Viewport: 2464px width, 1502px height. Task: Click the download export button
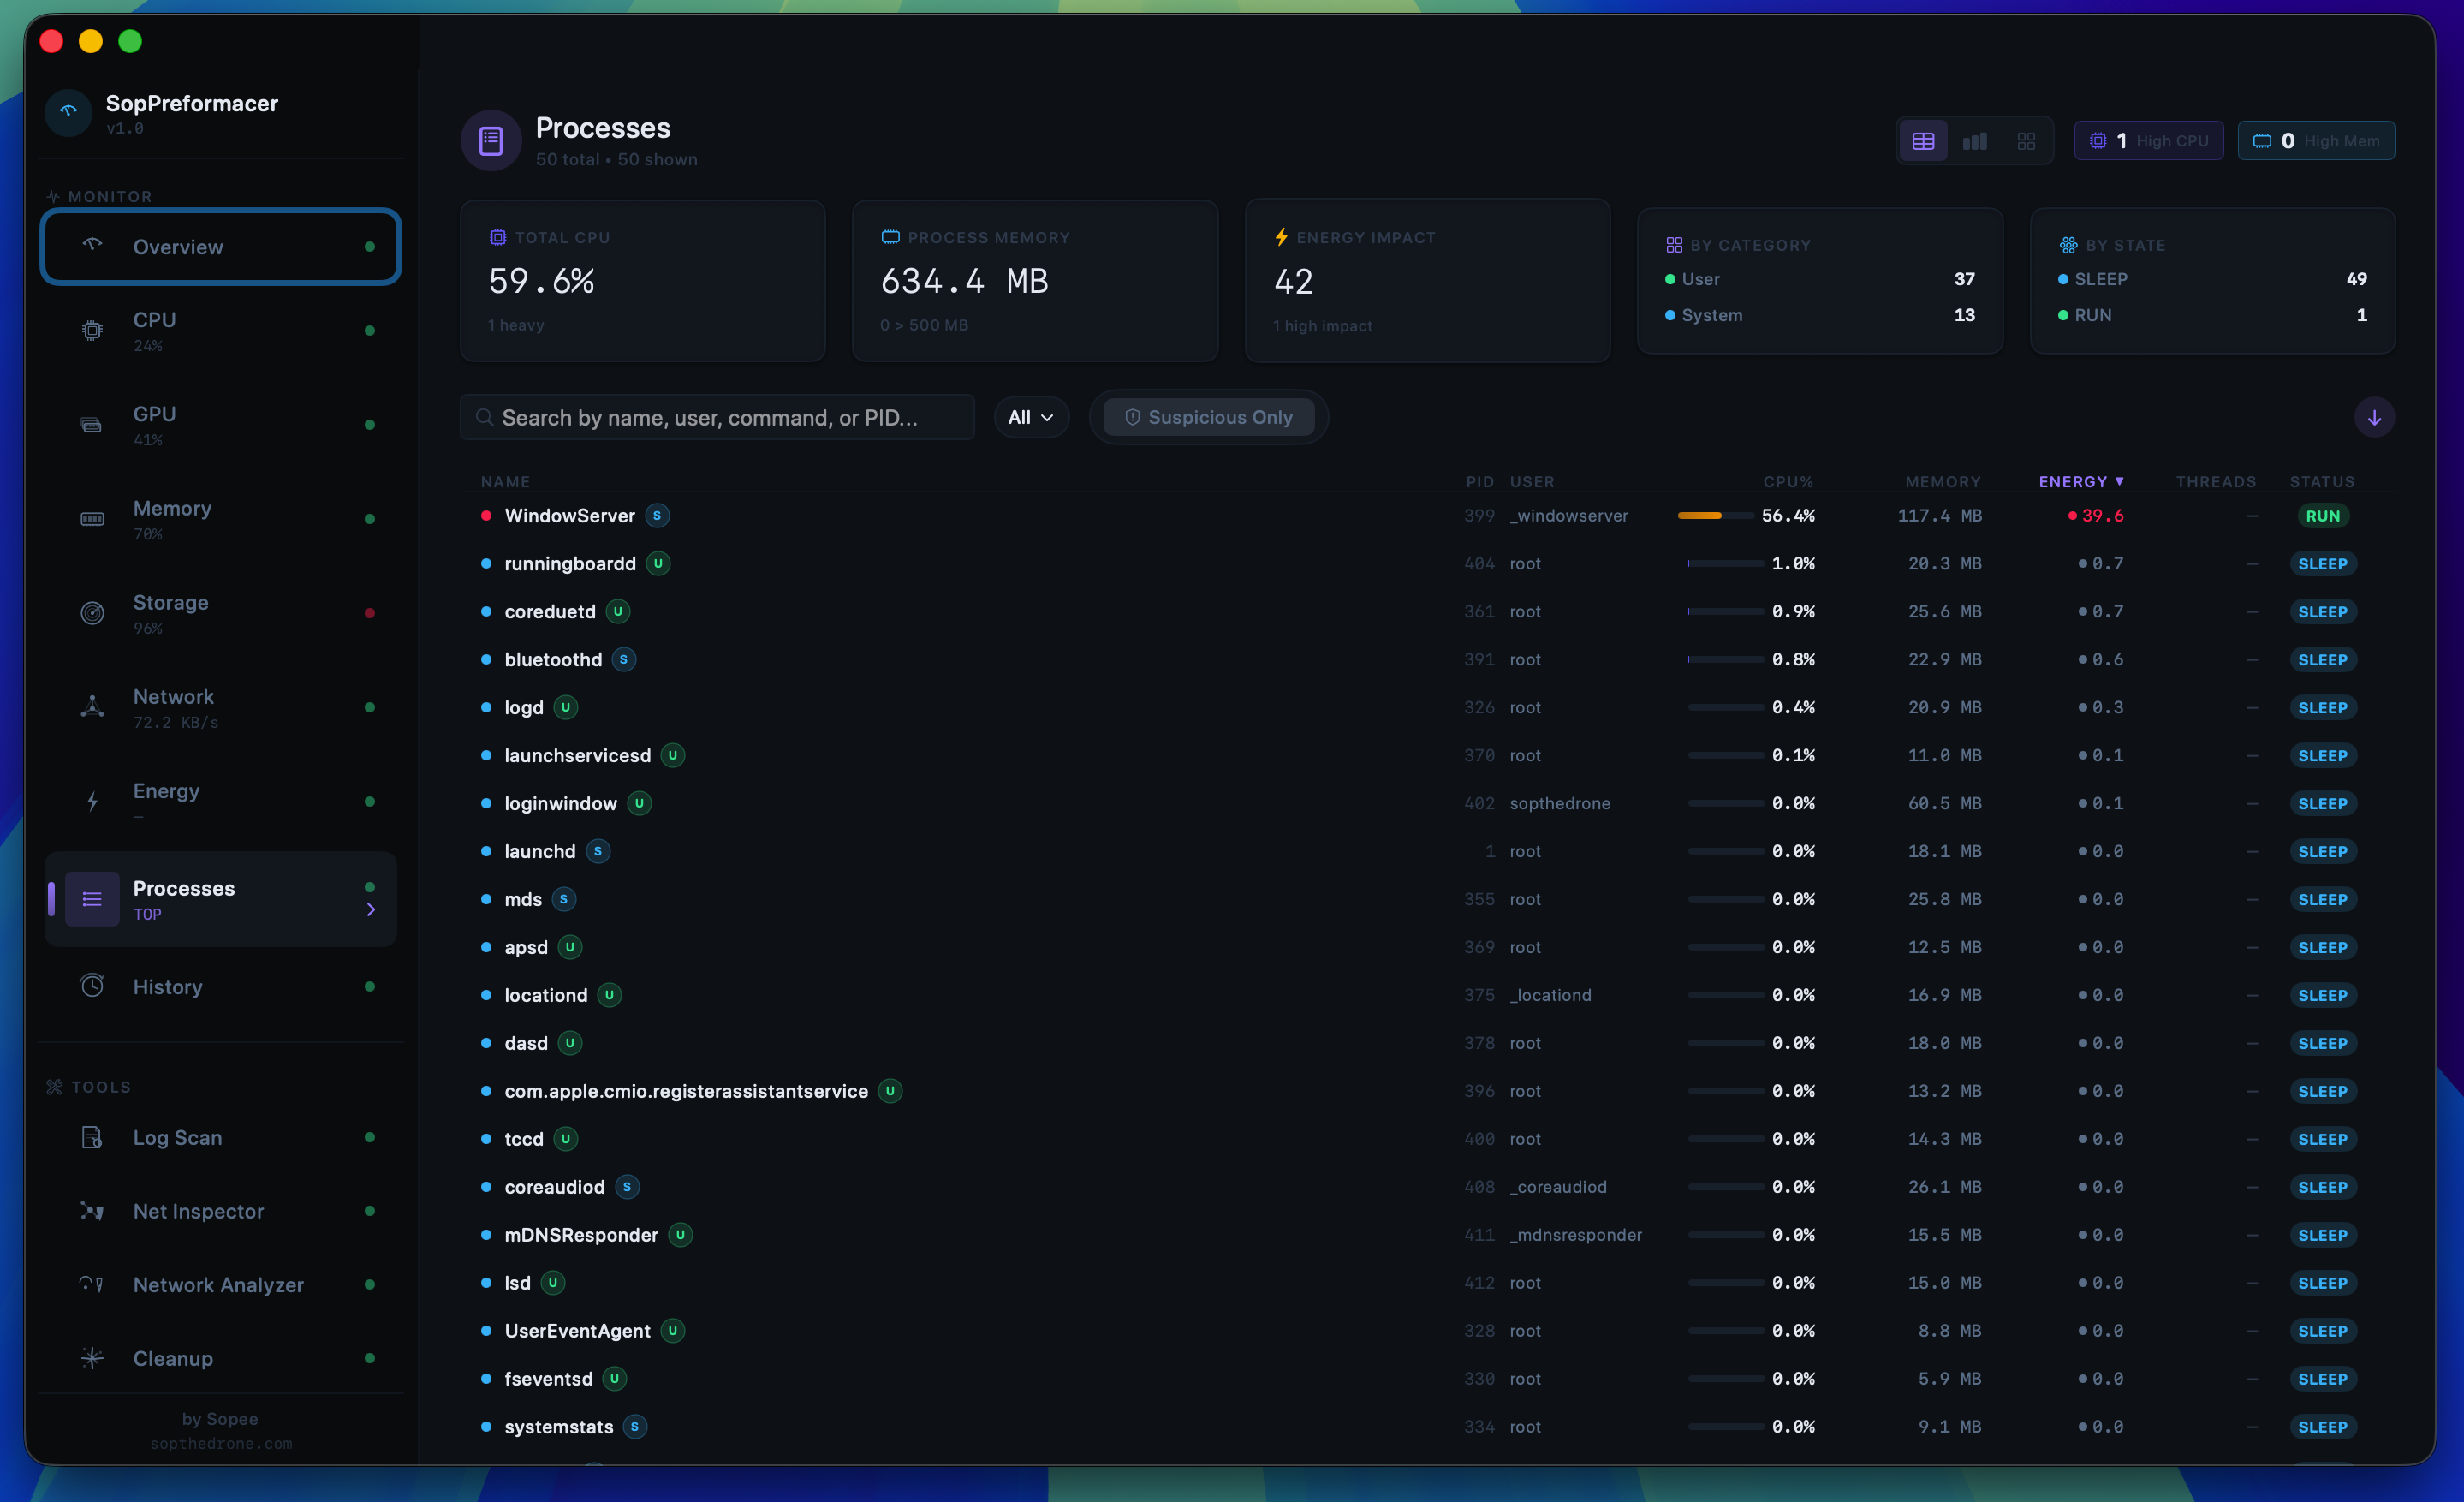point(2374,417)
